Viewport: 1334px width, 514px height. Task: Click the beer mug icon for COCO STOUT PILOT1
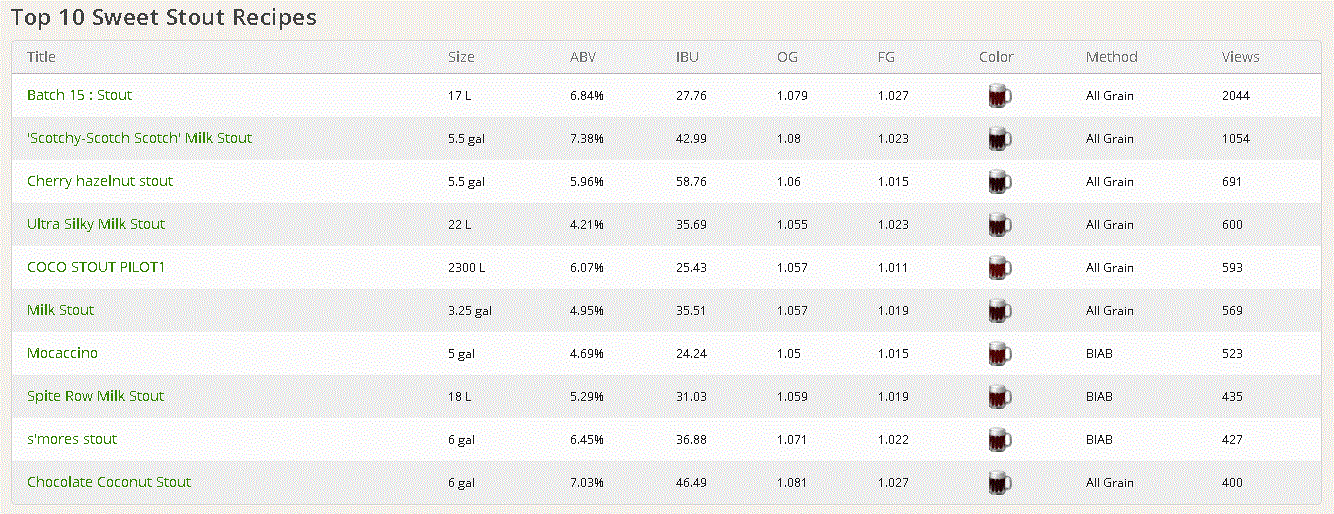coord(999,268)
